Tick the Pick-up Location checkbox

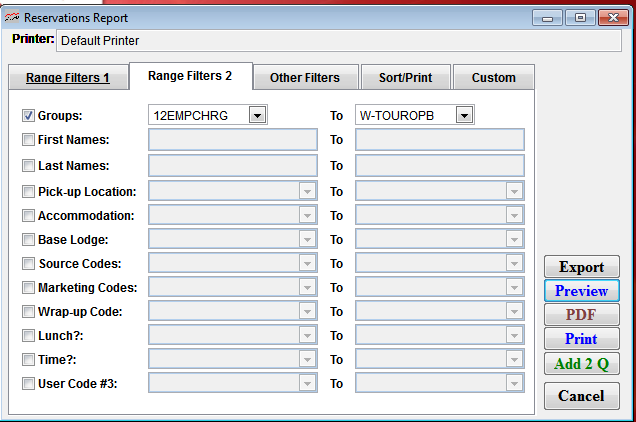(x=28, y=192)
